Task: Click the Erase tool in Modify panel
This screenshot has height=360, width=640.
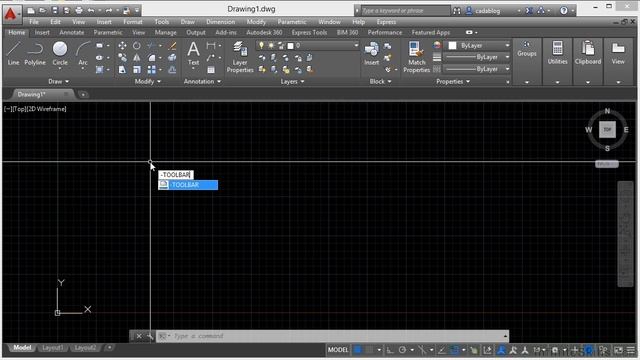Action: (x=172, y=46)
